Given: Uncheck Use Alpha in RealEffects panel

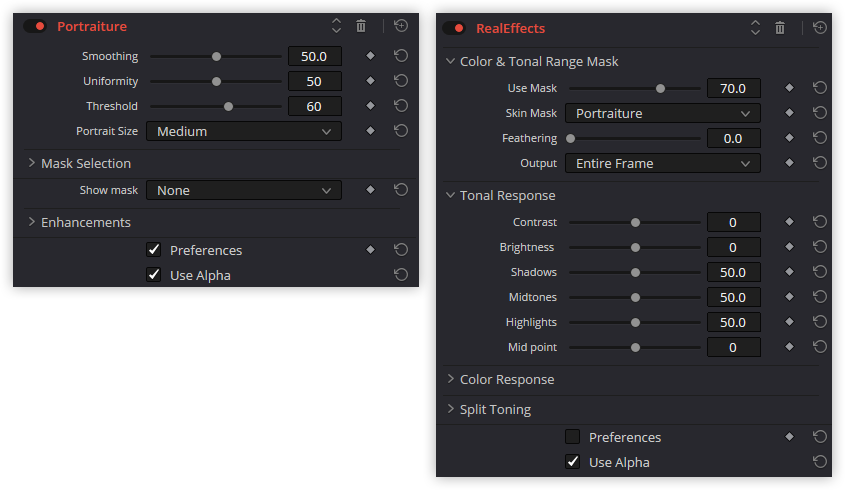Looking at the screenshot, I should (572, 461).
